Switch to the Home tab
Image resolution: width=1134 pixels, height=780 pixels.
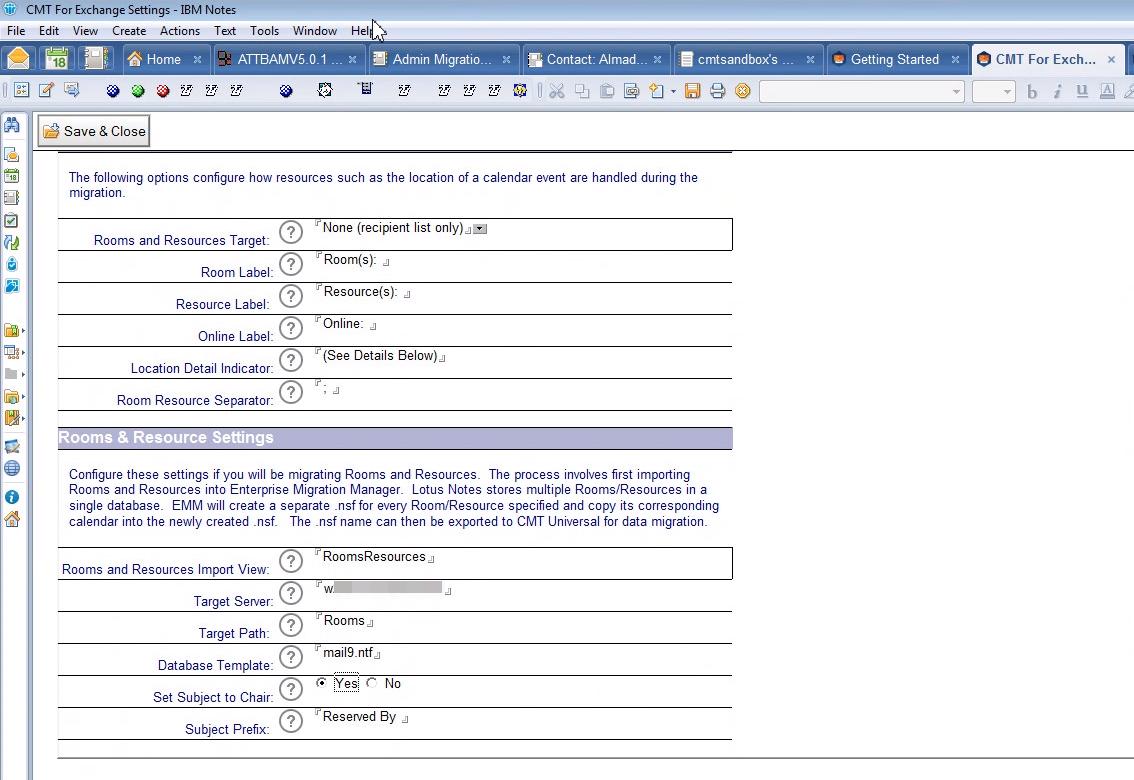pos(163,59)
